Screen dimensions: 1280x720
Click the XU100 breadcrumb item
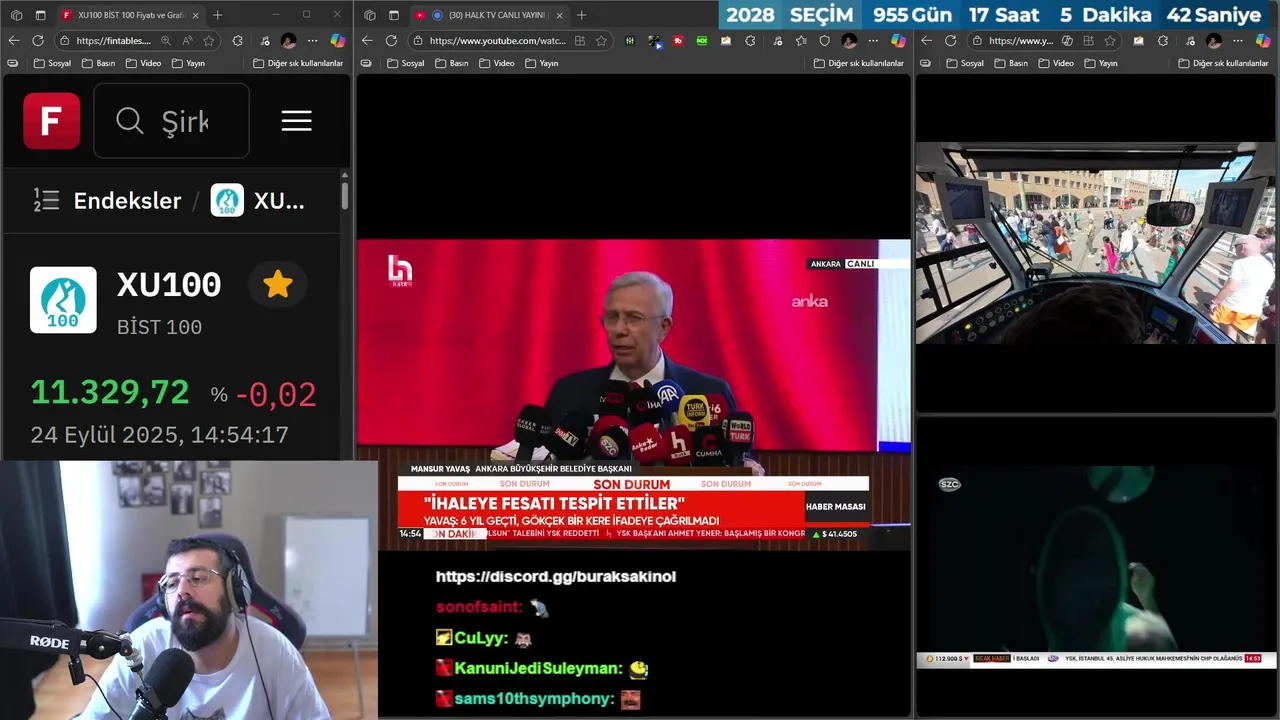[258, 200]
